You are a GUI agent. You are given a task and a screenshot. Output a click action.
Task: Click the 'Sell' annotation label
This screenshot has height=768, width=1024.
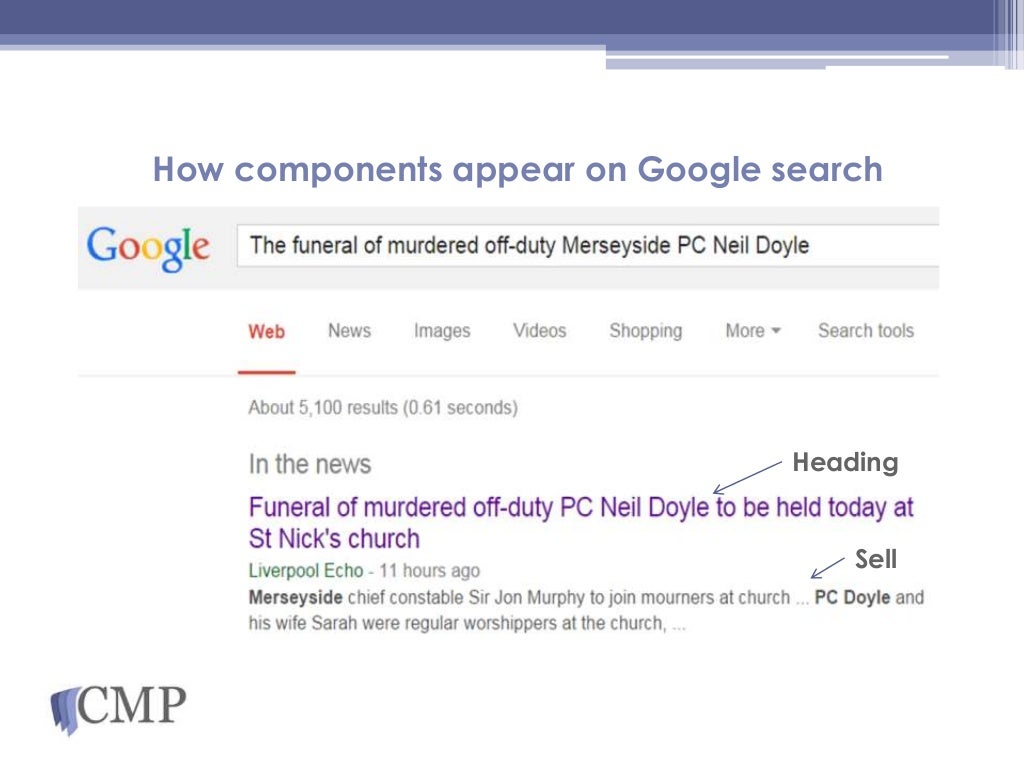[876, 559]
